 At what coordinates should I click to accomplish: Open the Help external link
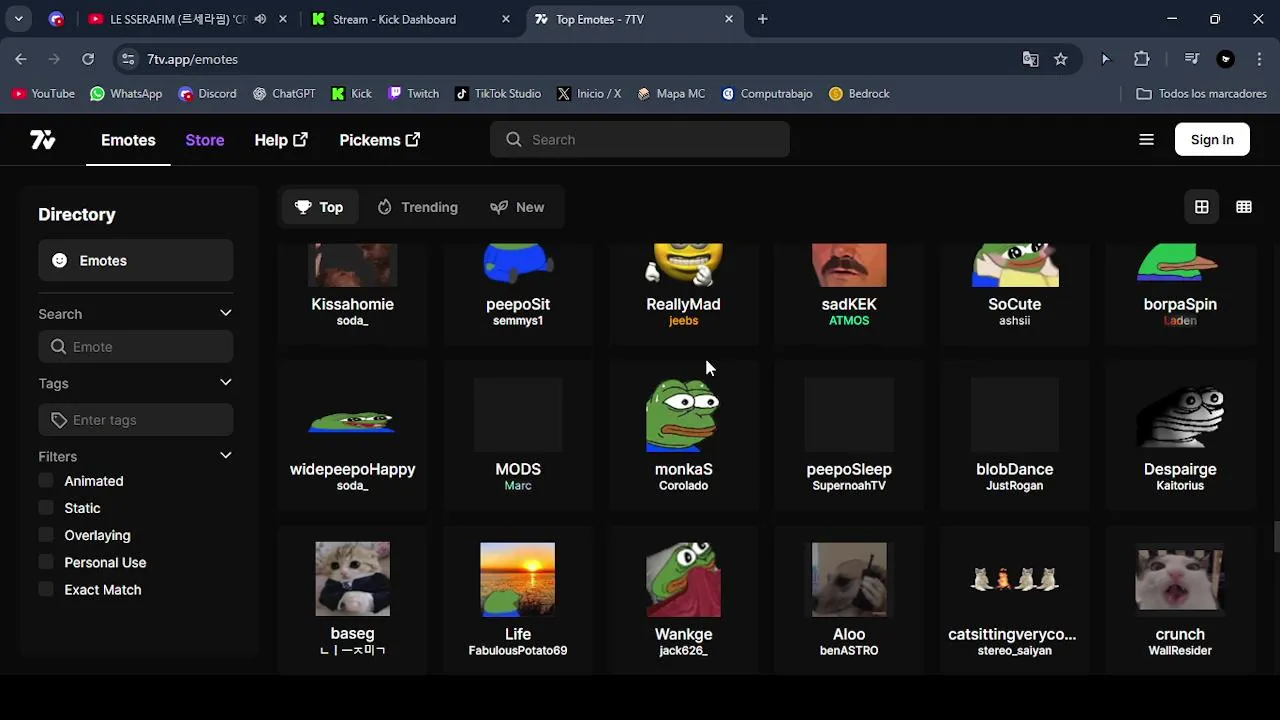click(x=281, y=140)
